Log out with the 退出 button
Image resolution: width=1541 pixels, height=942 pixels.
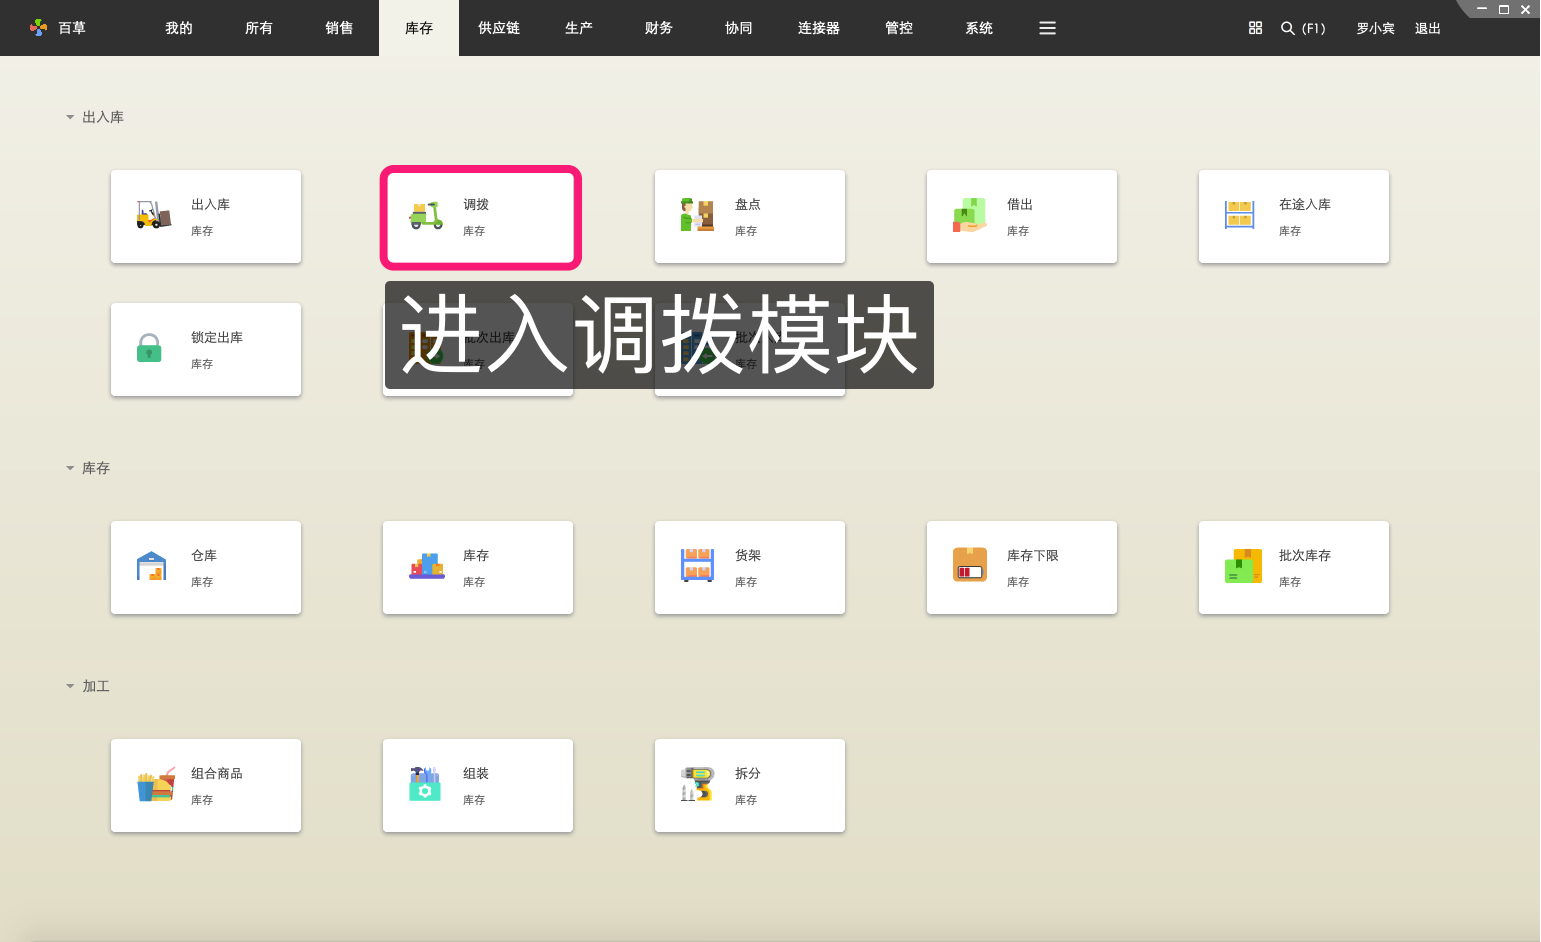click(1428, 28)
